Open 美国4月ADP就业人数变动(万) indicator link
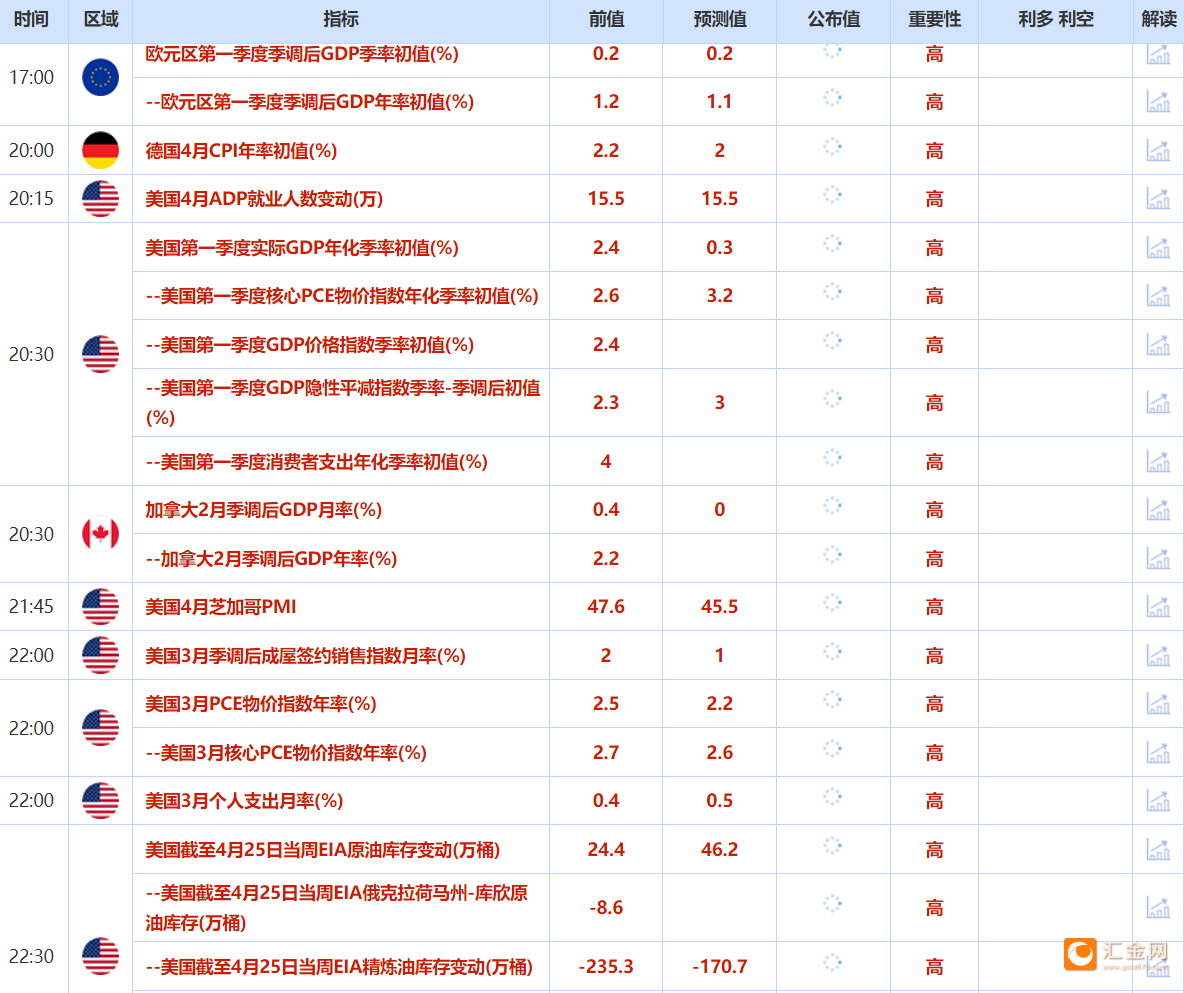 264,199
